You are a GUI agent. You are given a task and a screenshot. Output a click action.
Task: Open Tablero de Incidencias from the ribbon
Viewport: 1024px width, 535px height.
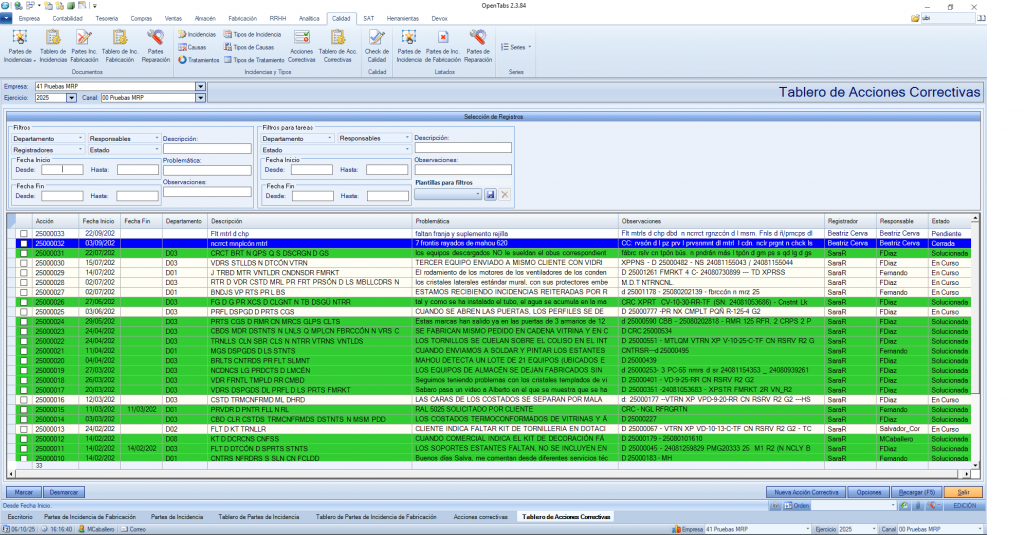53,43
